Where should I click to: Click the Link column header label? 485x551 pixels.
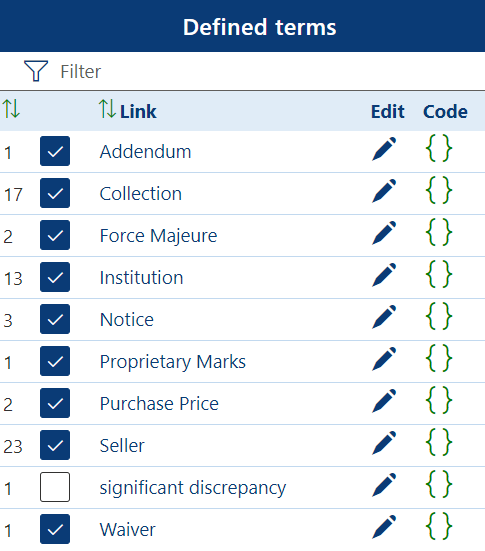tap(138, 112)
